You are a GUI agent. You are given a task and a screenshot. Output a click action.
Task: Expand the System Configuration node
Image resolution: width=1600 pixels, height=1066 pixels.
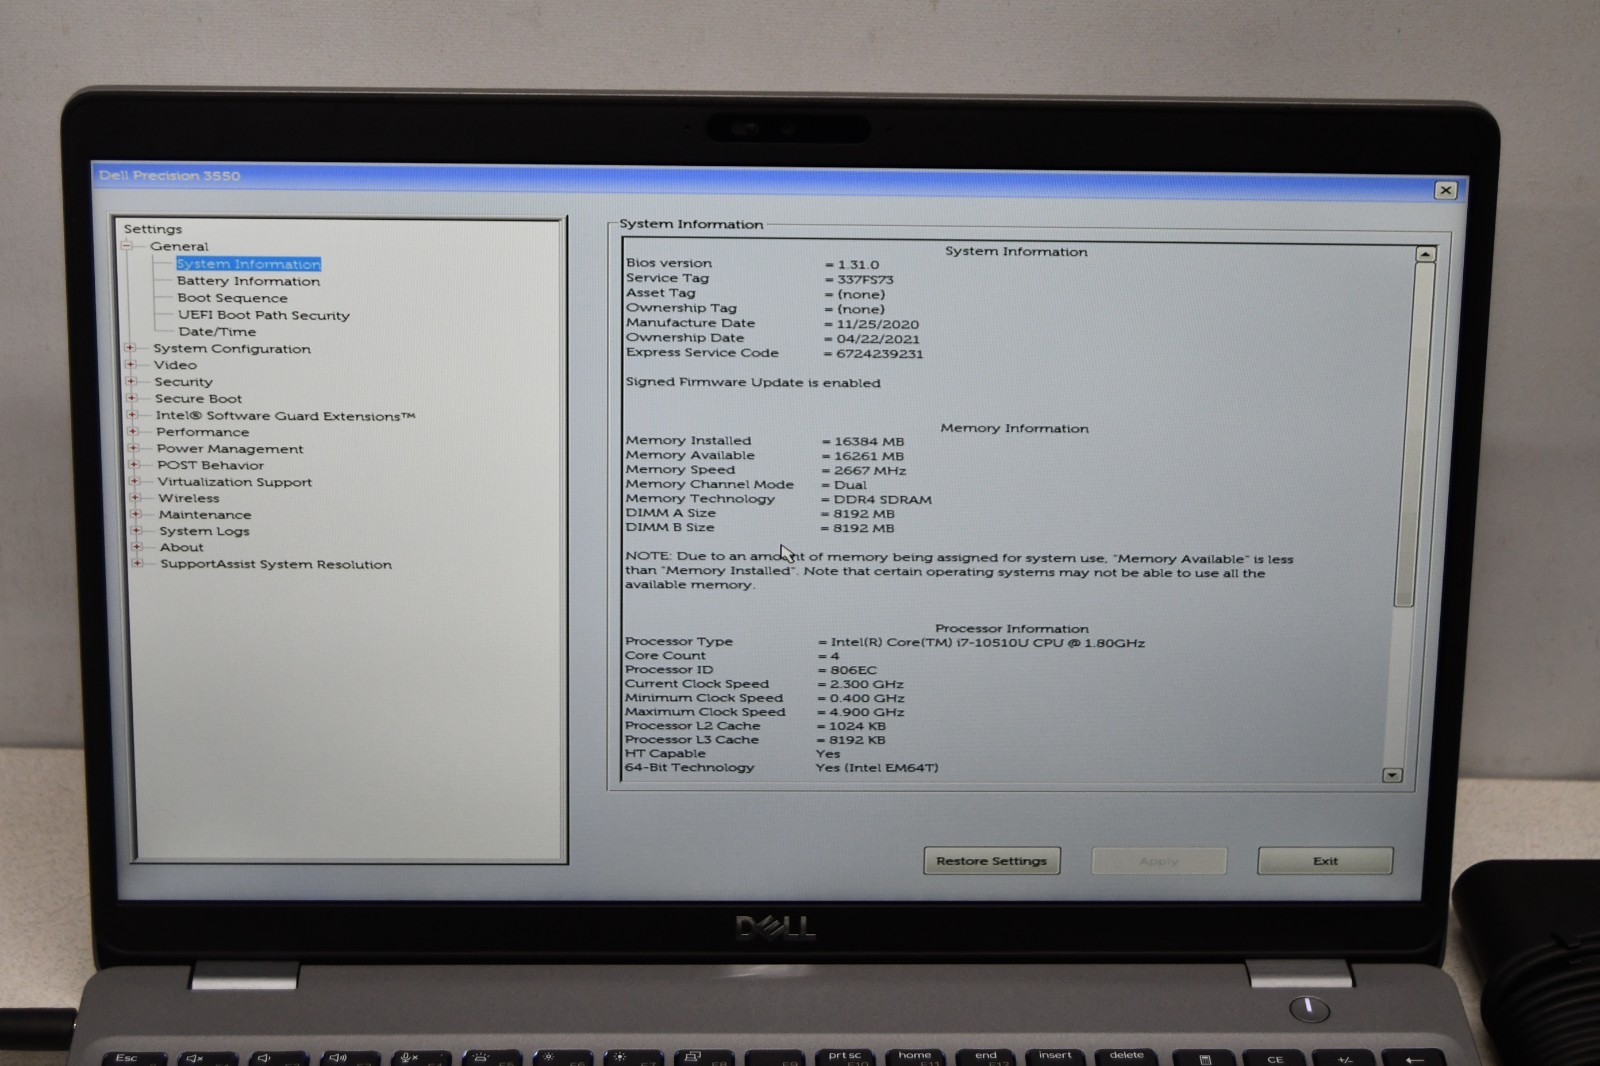tap(130, 348)
